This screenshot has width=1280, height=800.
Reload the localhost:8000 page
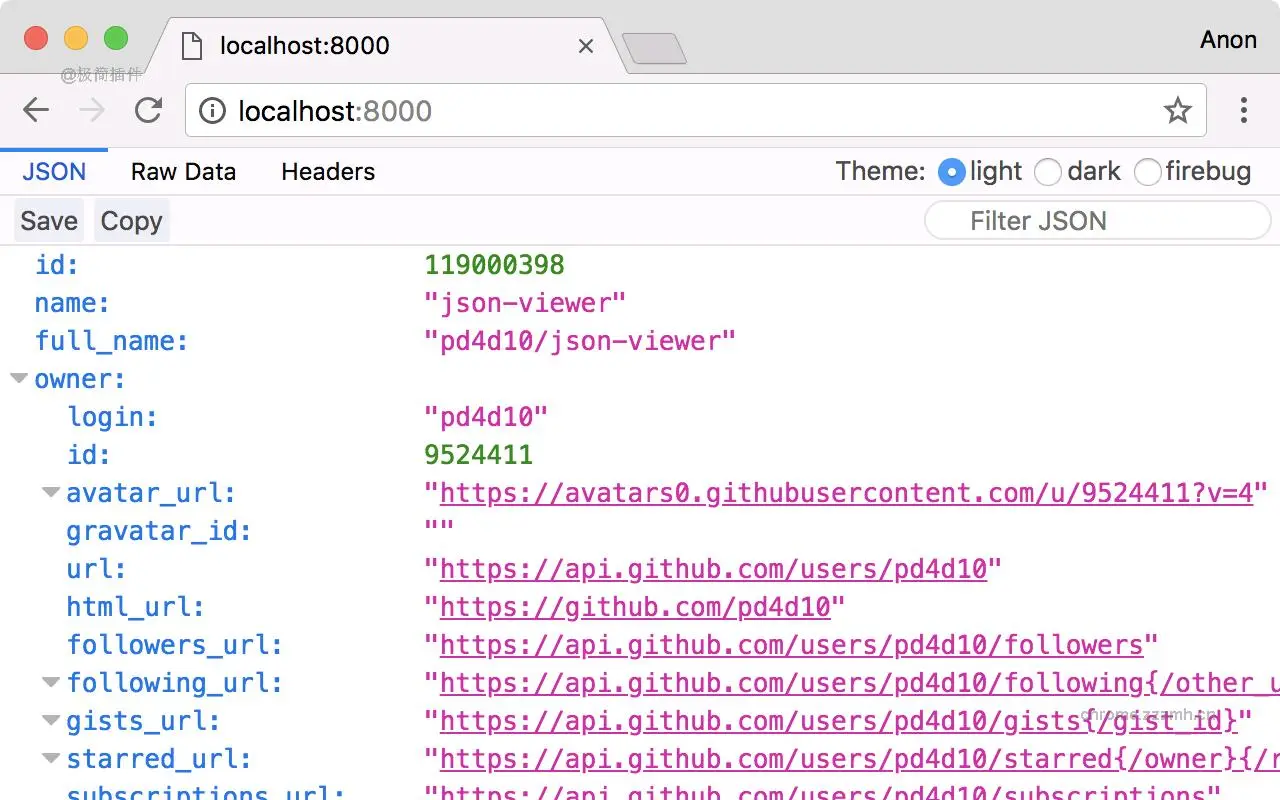(x=148, y=110)
